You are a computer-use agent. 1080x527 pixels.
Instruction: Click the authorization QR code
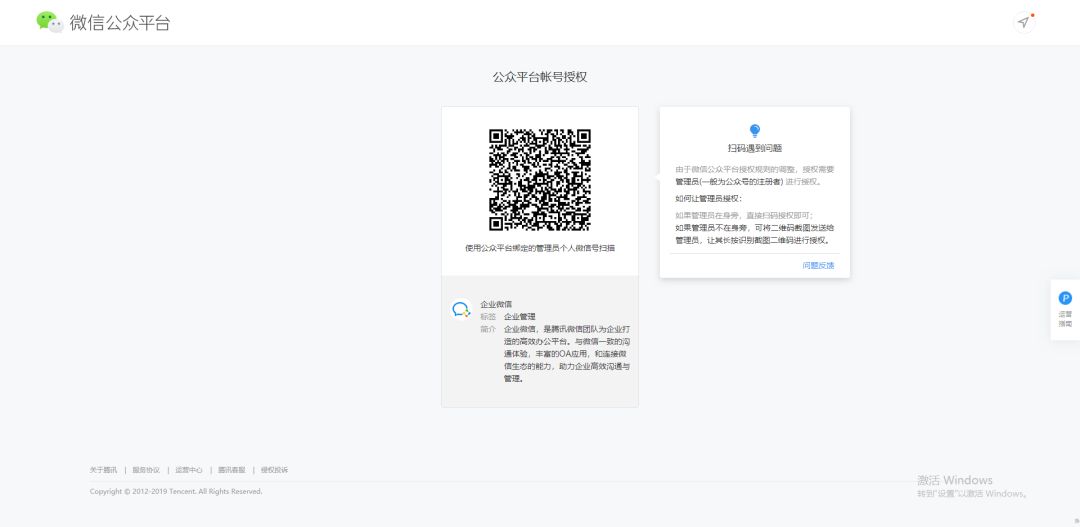click(x=540, y=180)
